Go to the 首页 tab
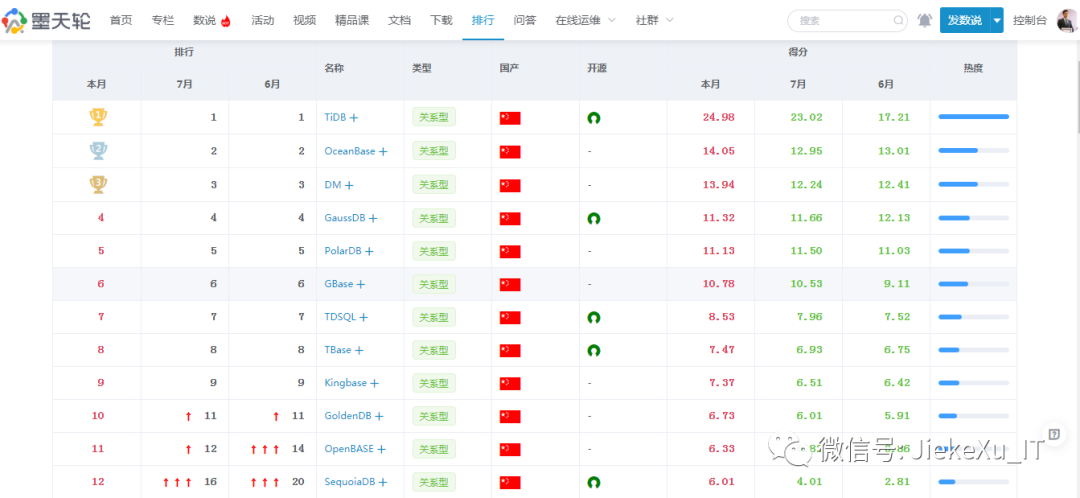The width and height of the screenshot is (1080, 498). (x=121, y=21)
